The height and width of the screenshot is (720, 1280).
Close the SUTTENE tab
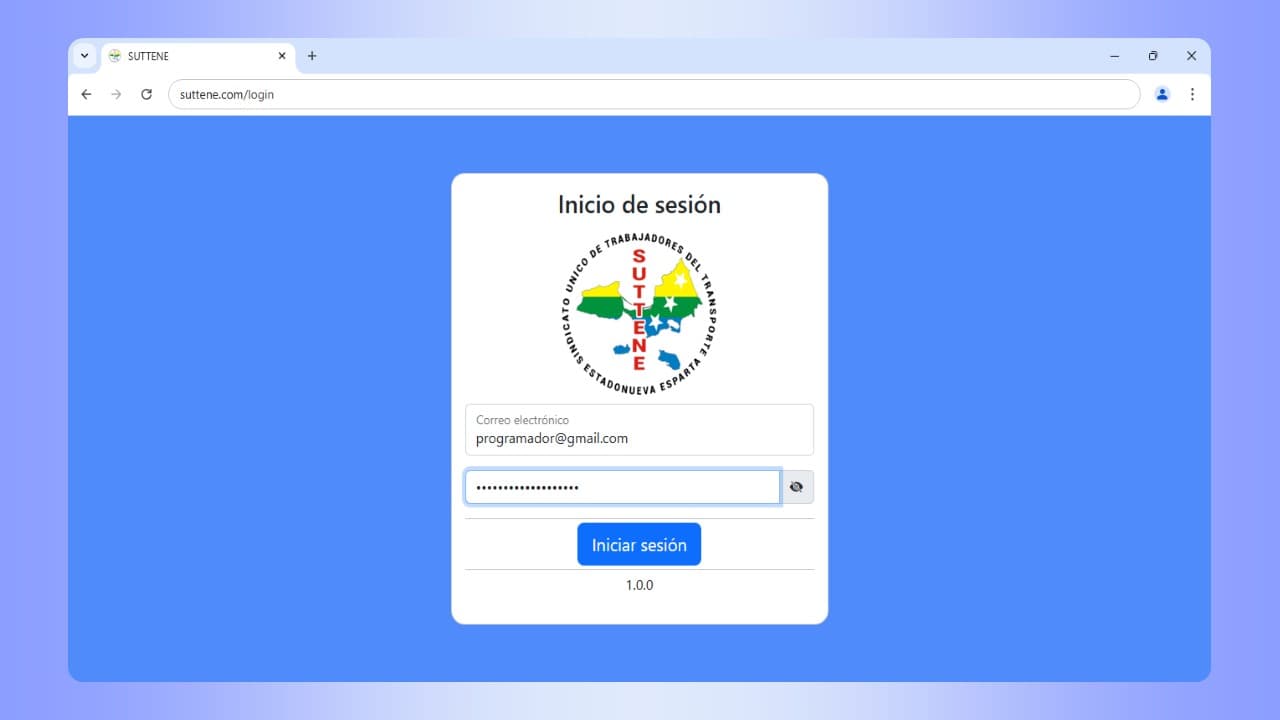click(x=282, y=56)
